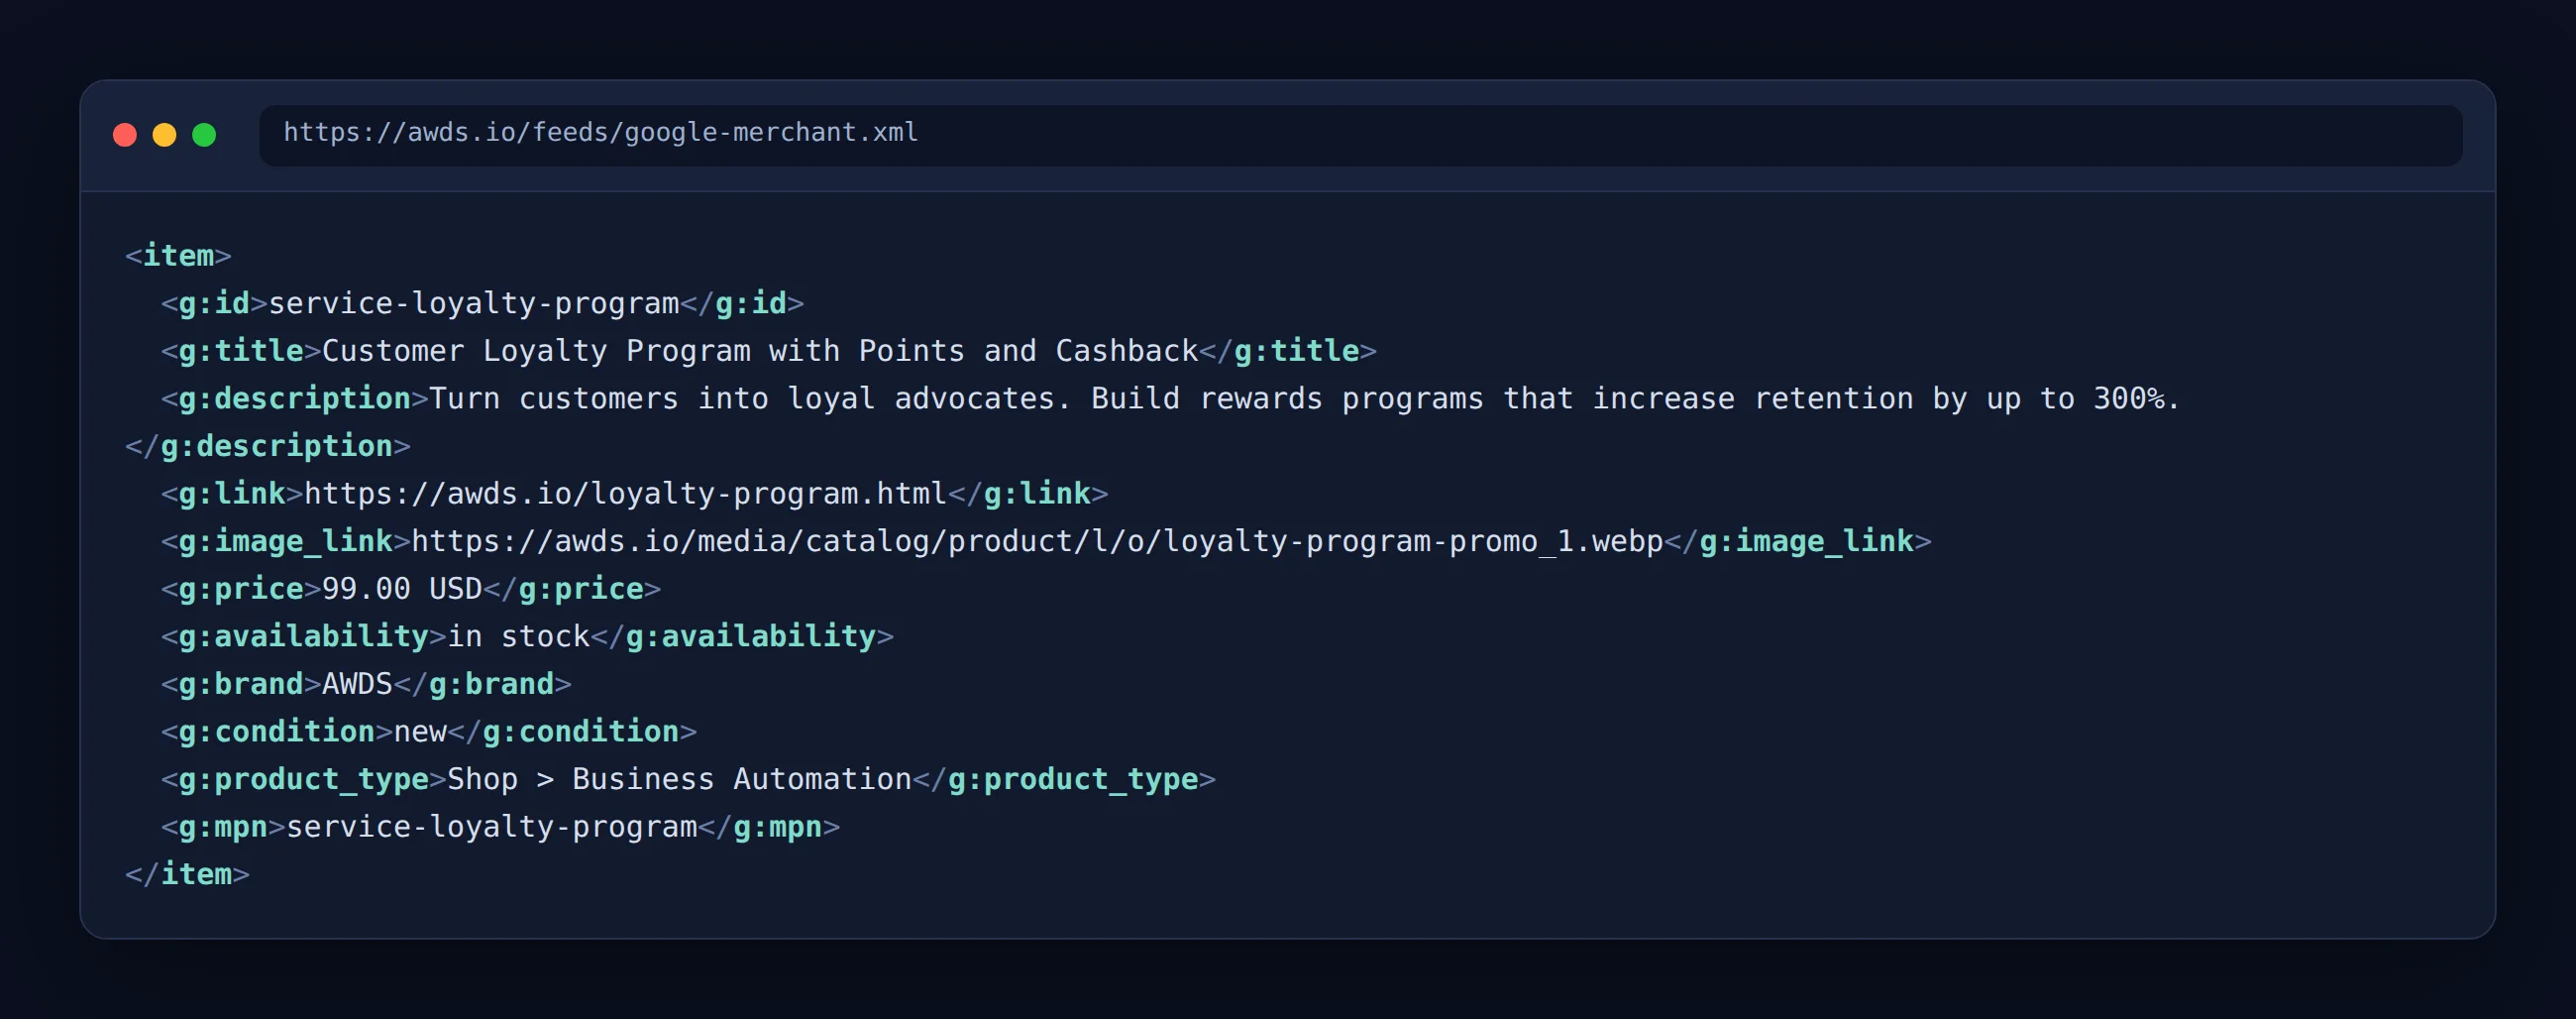This screenshot has height=1019, width=2576.
Task: Click the condition value new
Action: point(420,732)
